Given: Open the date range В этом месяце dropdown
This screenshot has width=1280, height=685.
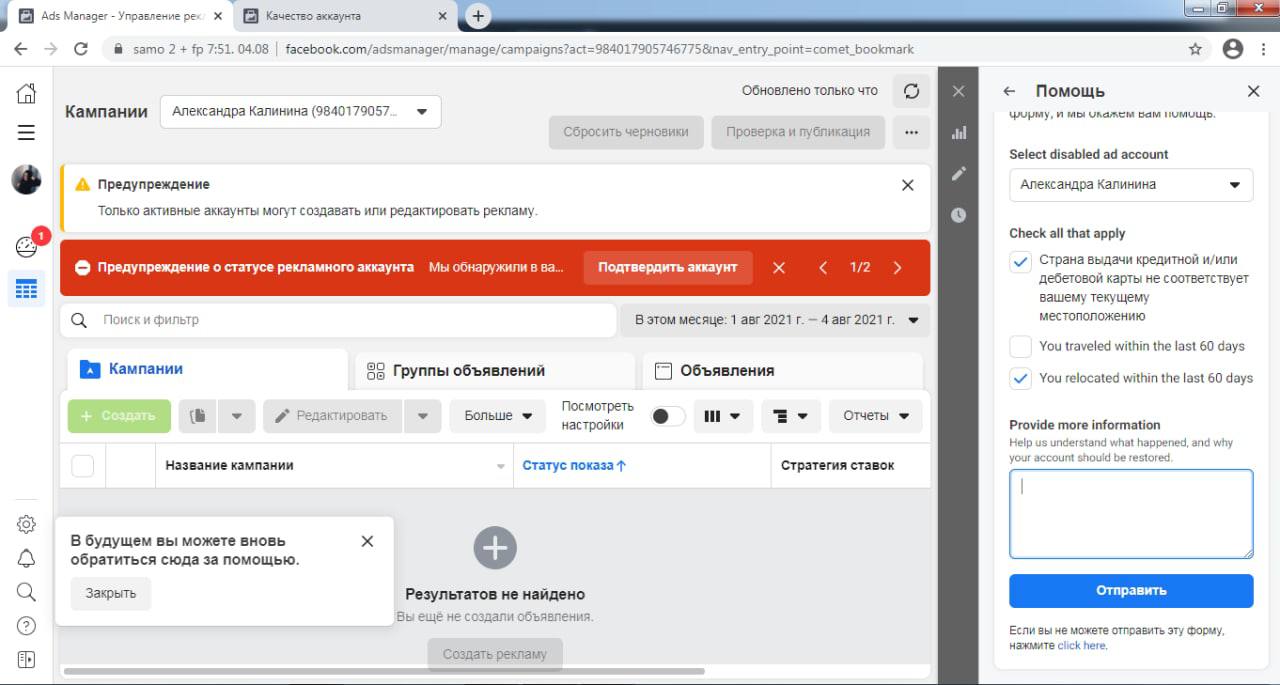Looking at the screenshot, I should coord(775,320).
